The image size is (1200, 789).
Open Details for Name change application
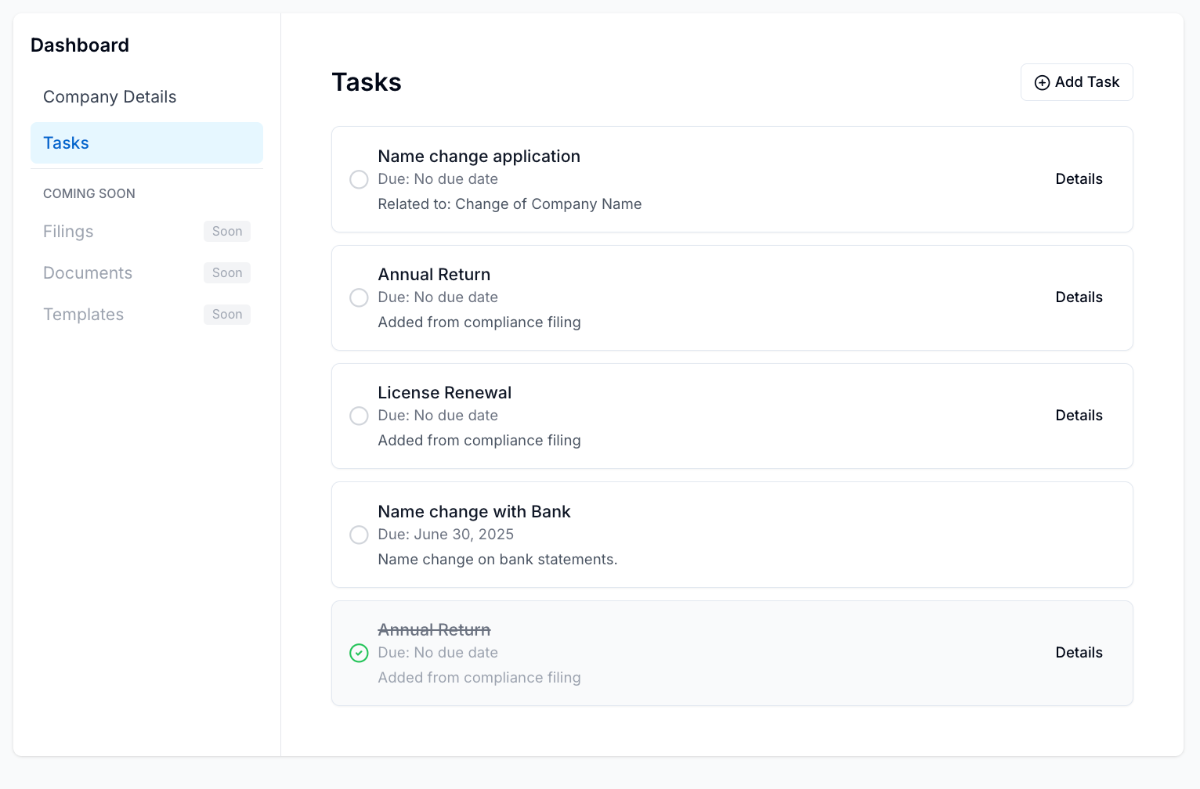pos(1079,179)
